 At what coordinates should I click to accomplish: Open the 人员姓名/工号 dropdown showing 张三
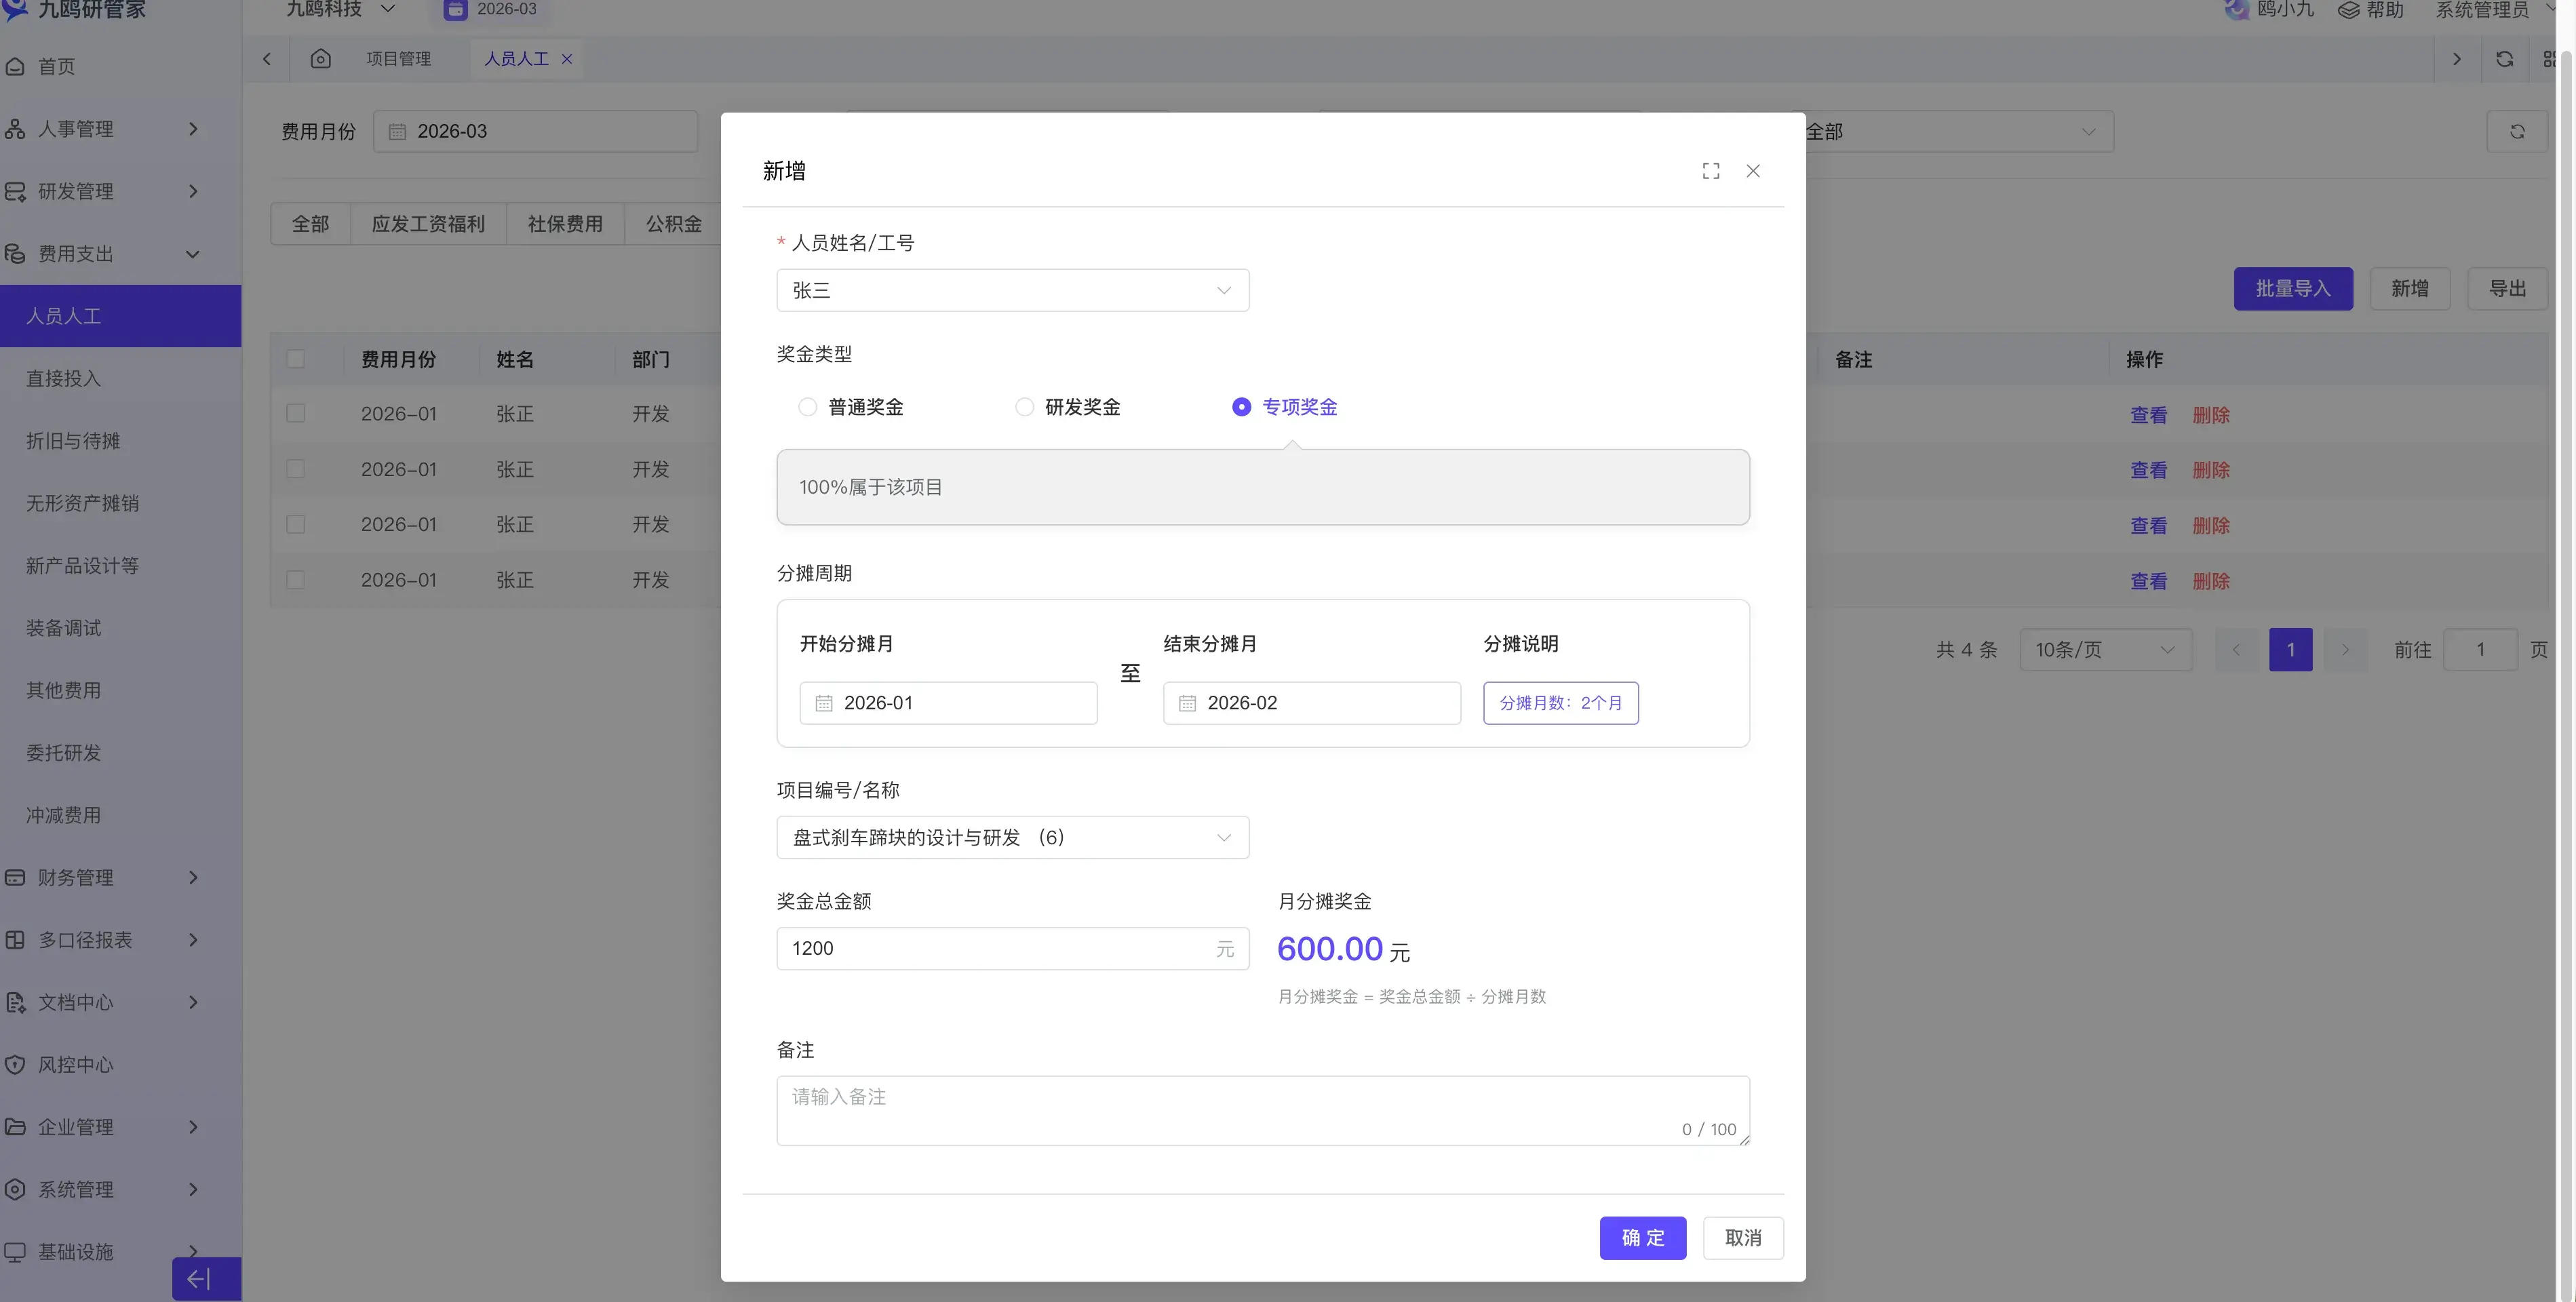[x=1012, y=290]
